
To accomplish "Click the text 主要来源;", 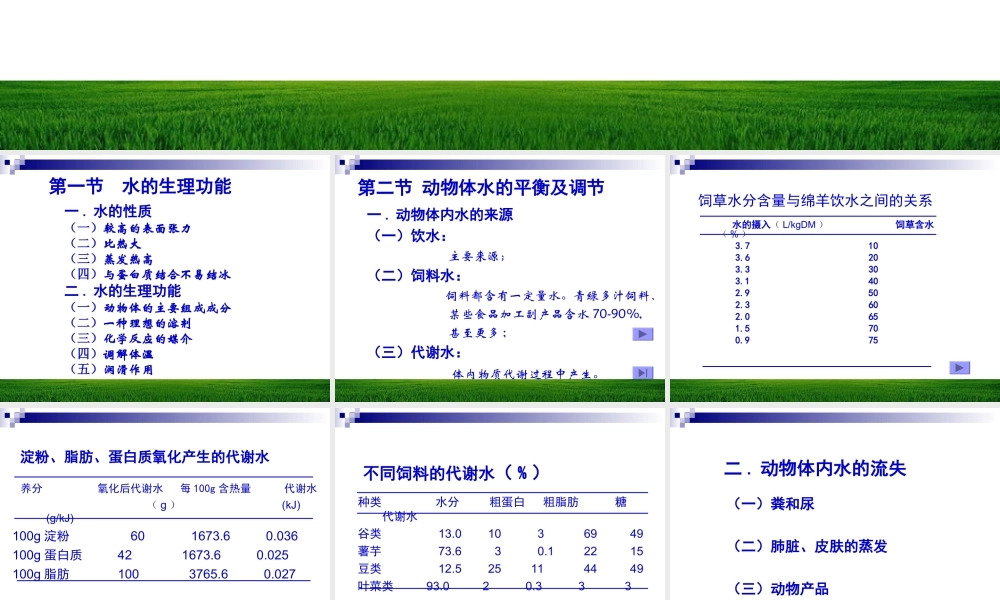I will 478,256.
